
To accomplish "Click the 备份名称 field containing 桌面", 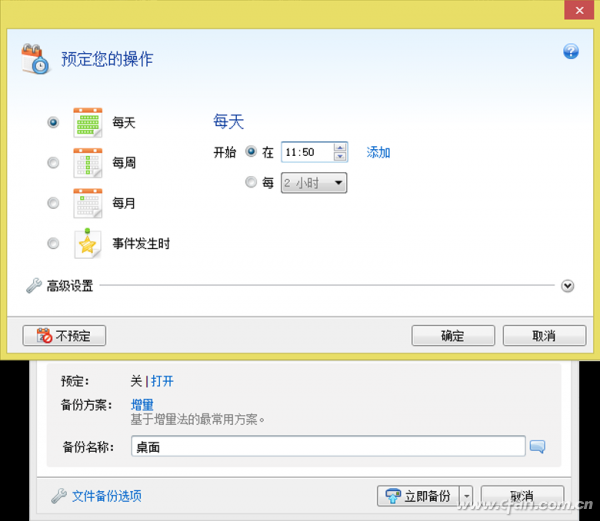I will [x=328, y=446].
